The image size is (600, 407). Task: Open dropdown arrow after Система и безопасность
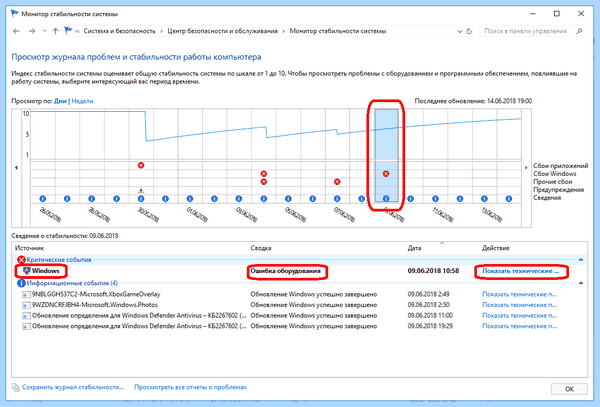161,31
